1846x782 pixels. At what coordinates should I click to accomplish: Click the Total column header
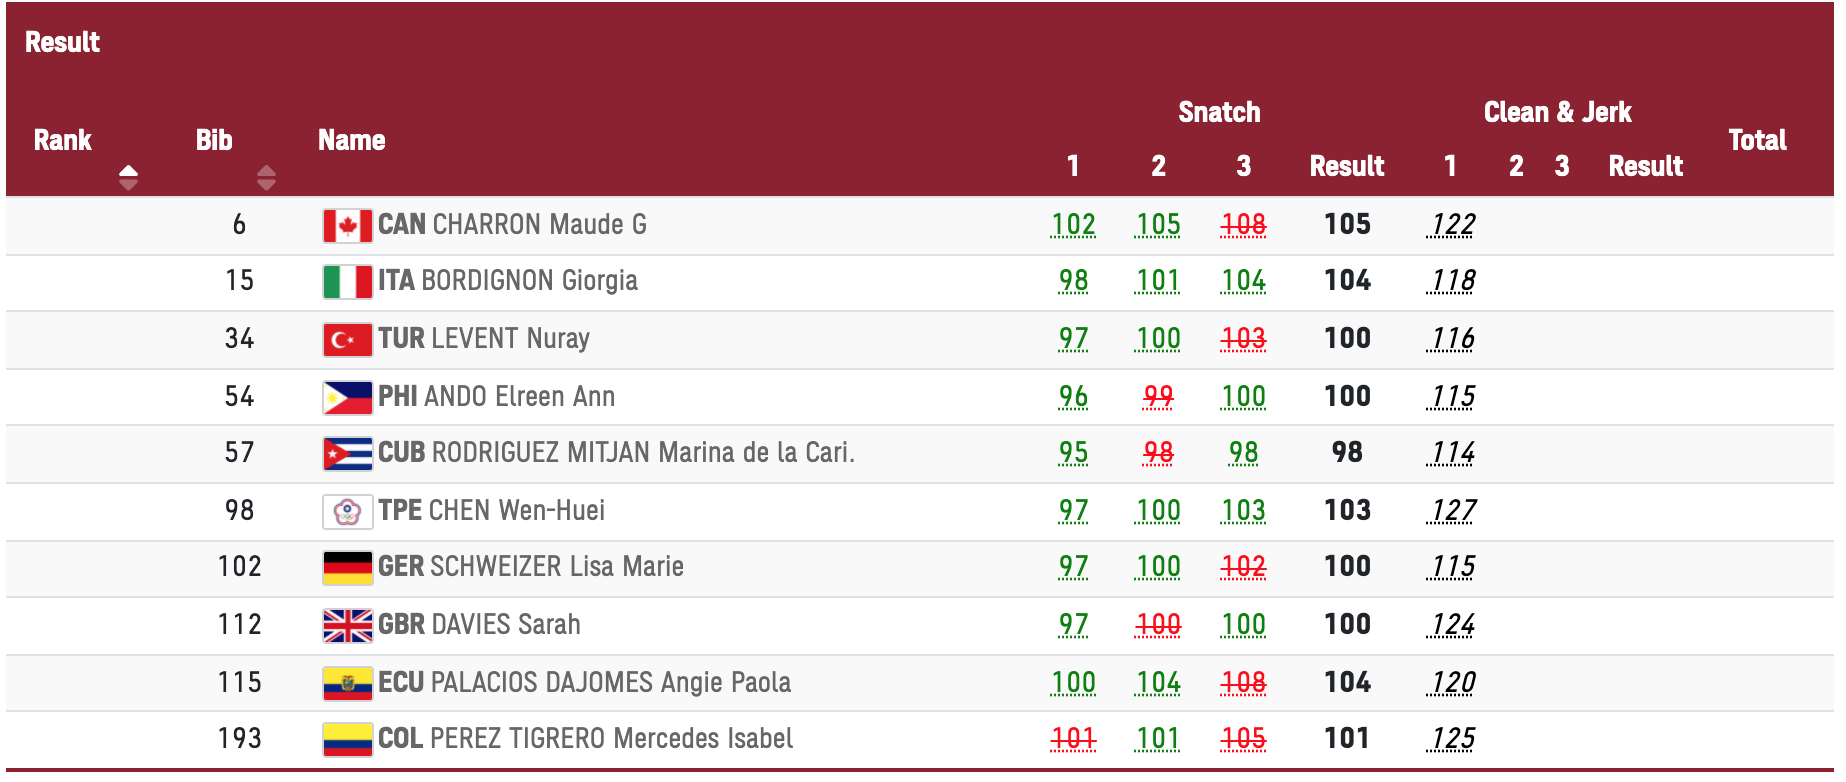[1757, 140]
